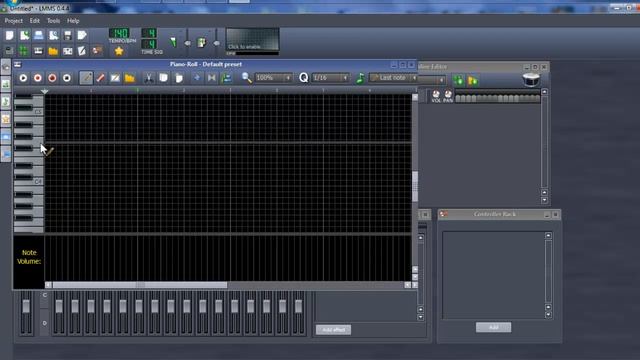Viewport: 640px width, 360px height.
Task: Open the top sidebar tab for instrument plugins
Action: click(6, 67)
